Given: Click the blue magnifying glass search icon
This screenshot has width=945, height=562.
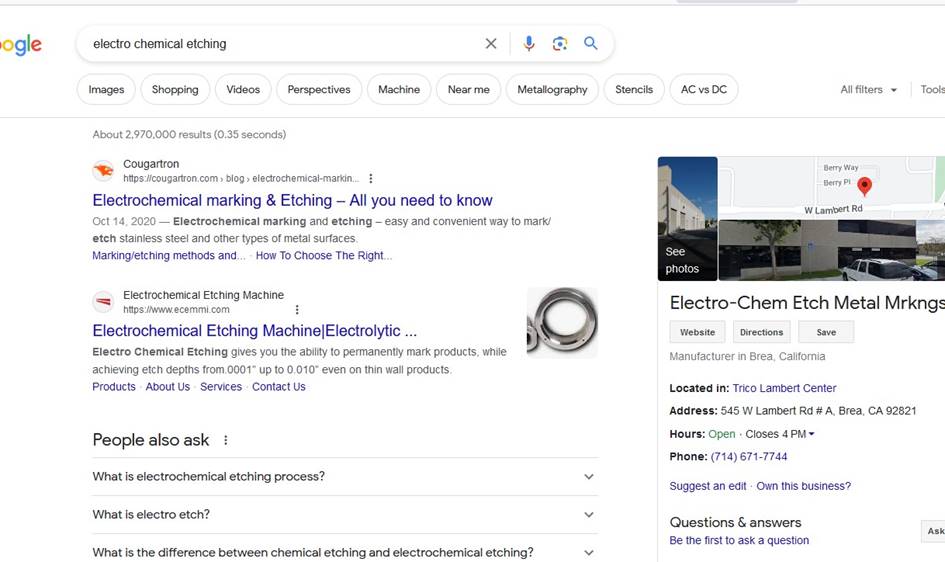Looking at the screenshot, I should [x=591, y=43].
